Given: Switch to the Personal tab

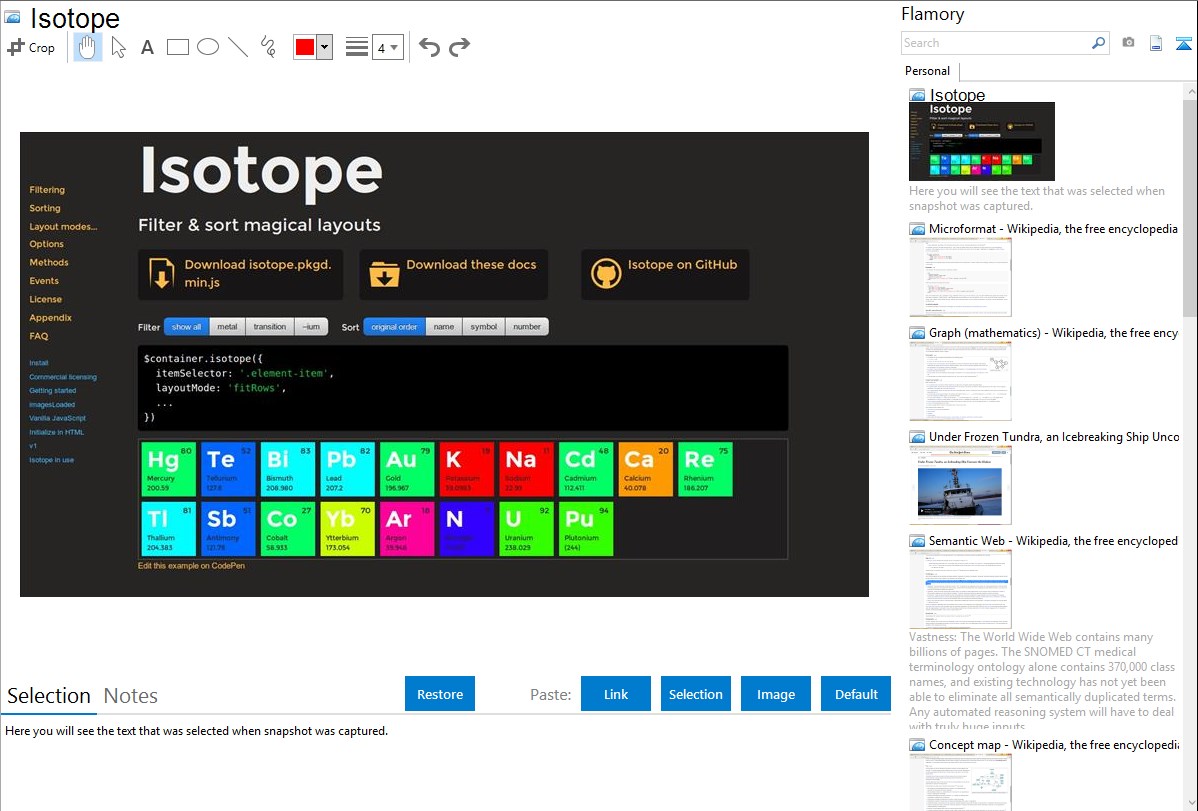Looking at the screenshot, I should pos(928,71).
